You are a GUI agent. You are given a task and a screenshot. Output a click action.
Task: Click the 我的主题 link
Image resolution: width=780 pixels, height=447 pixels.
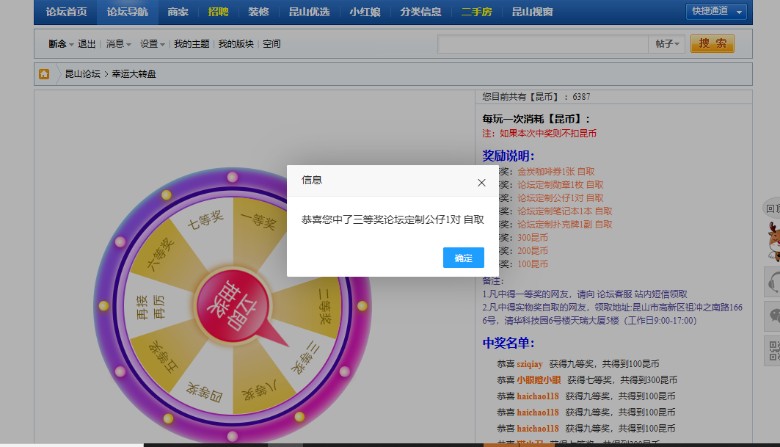coord(193,45)
